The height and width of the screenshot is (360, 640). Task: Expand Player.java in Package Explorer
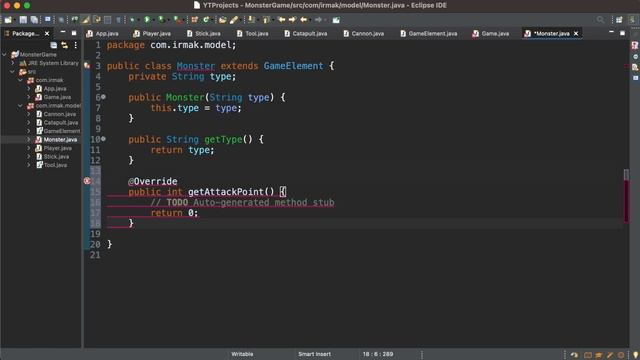pos(29,148)
